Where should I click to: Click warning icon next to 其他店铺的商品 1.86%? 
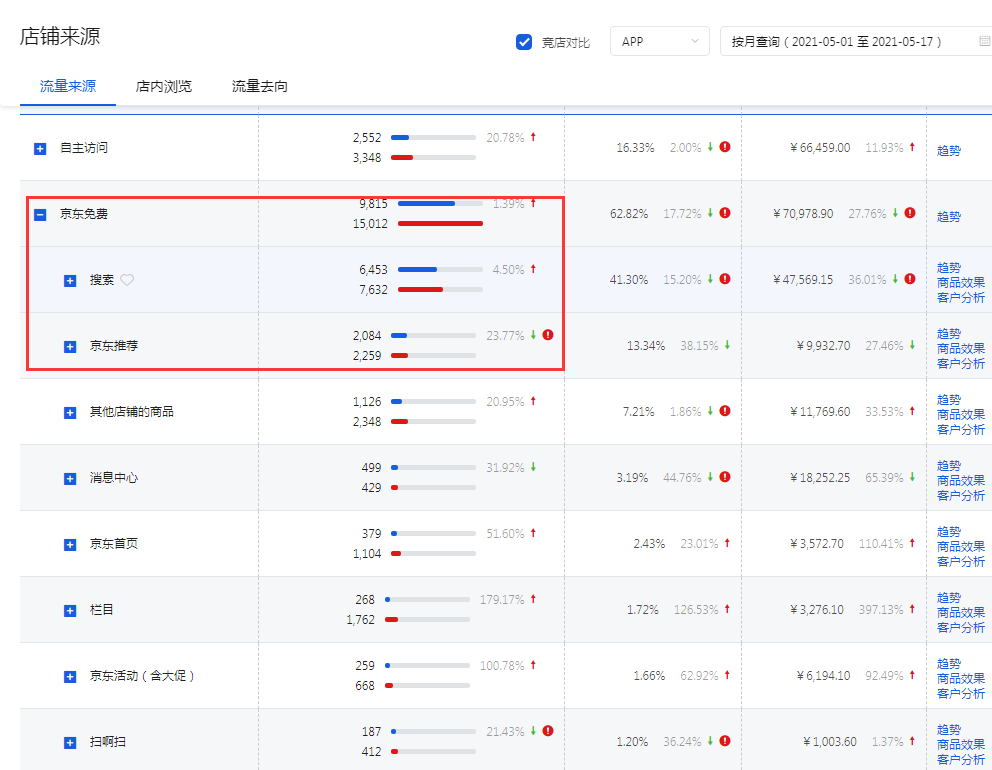pyautogui.click(x=725, y=411)
